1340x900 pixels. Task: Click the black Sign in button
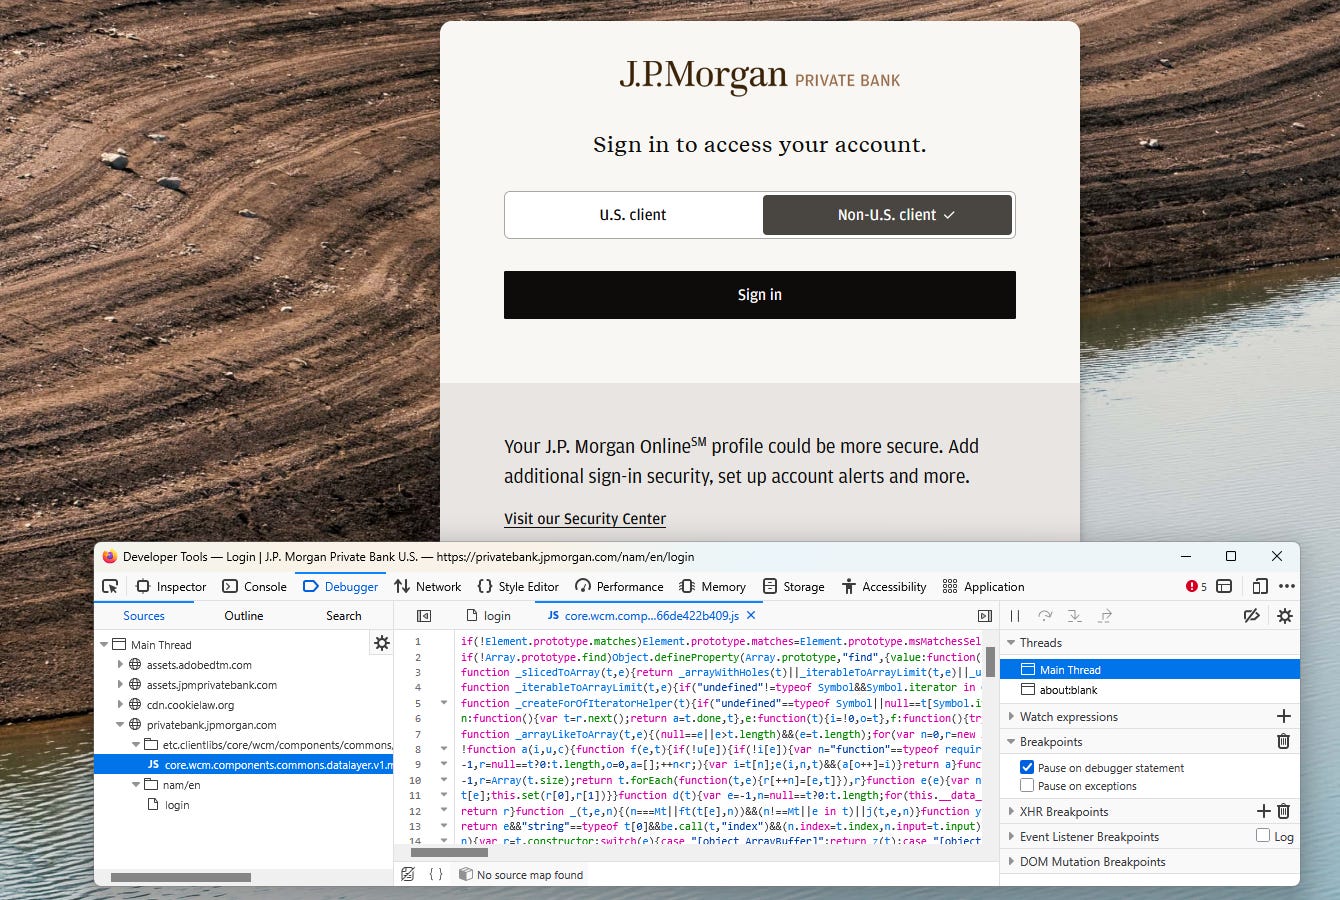pyautogui.click(x=760, y=295)
